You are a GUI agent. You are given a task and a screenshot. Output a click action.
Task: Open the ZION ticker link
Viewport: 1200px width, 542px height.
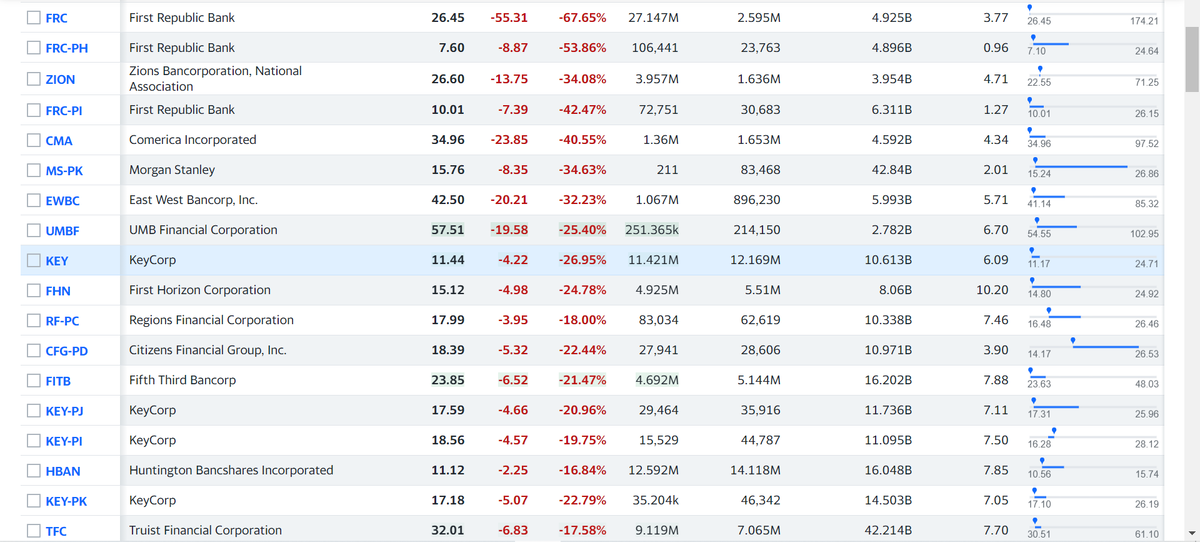(60, 80)
